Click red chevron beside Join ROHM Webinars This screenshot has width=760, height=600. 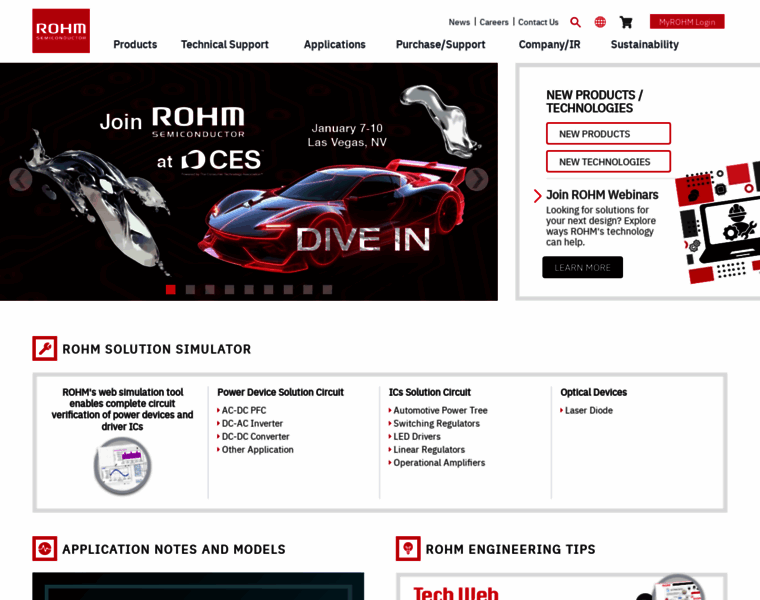(537, 196)
